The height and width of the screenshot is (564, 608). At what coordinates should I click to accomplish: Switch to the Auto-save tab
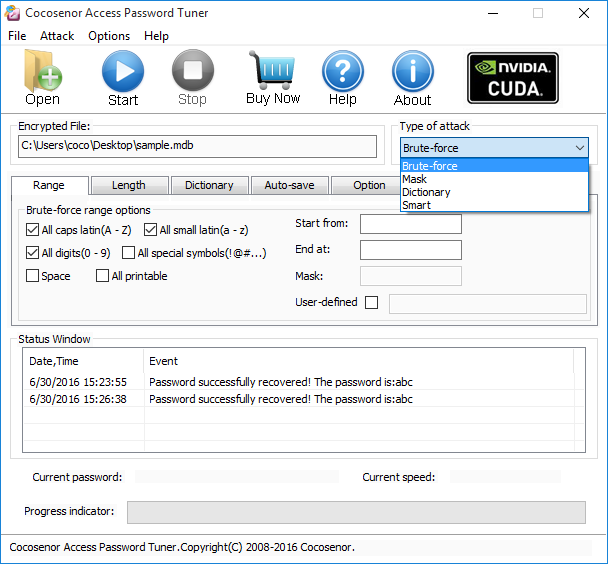click(290, 185)
